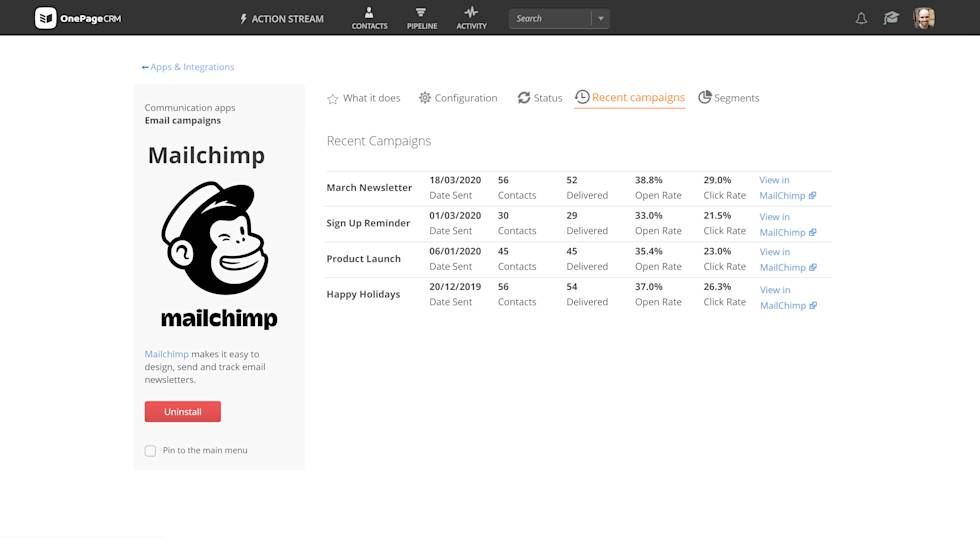Click the Recent campaigns clock icon
The image size is (980, 551).
tap(582, 97)
